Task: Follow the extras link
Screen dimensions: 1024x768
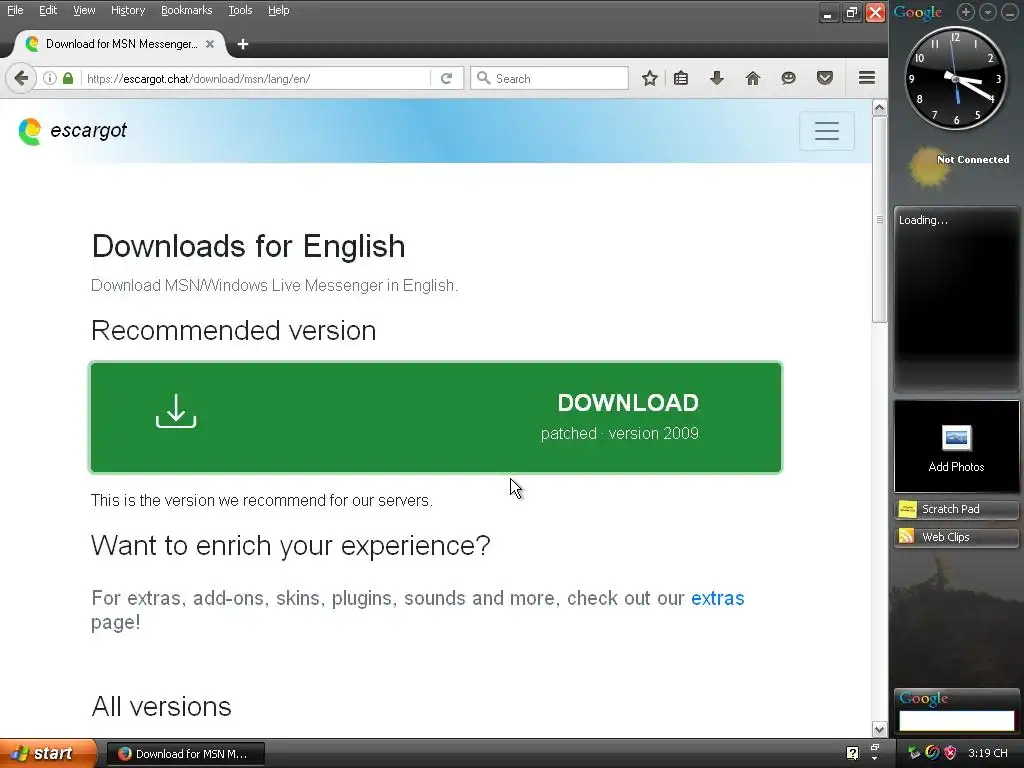Action: click(x=718, y=598)
